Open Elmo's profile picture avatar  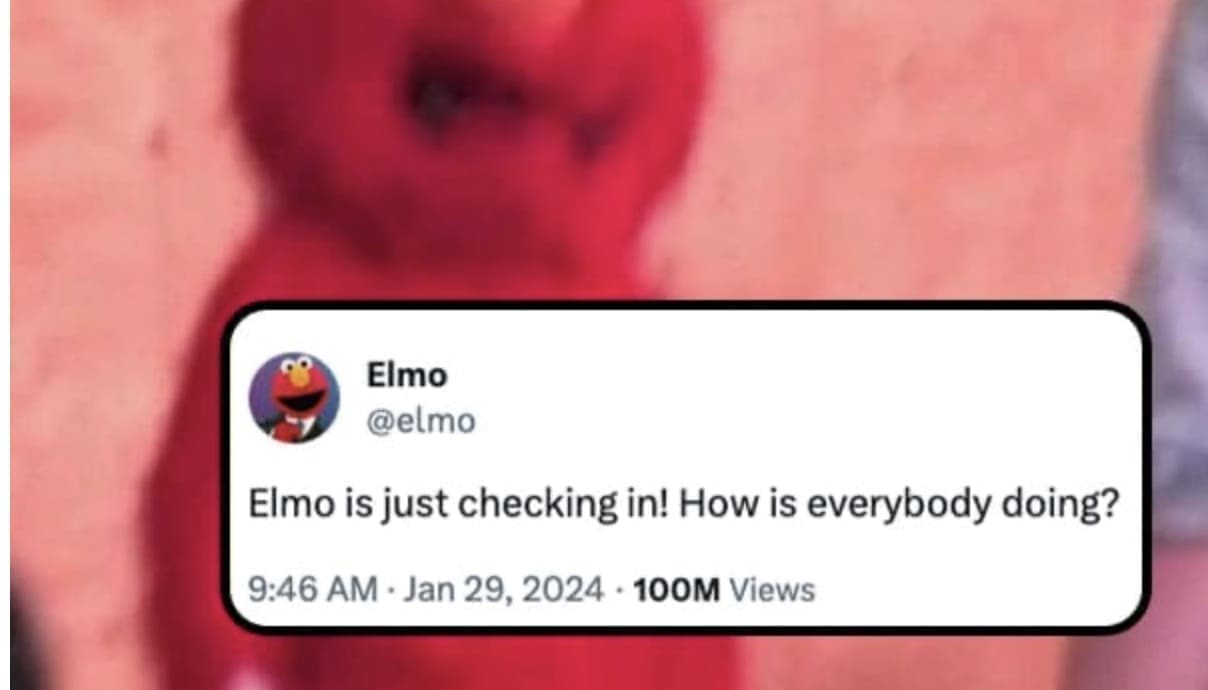[293, 397]
